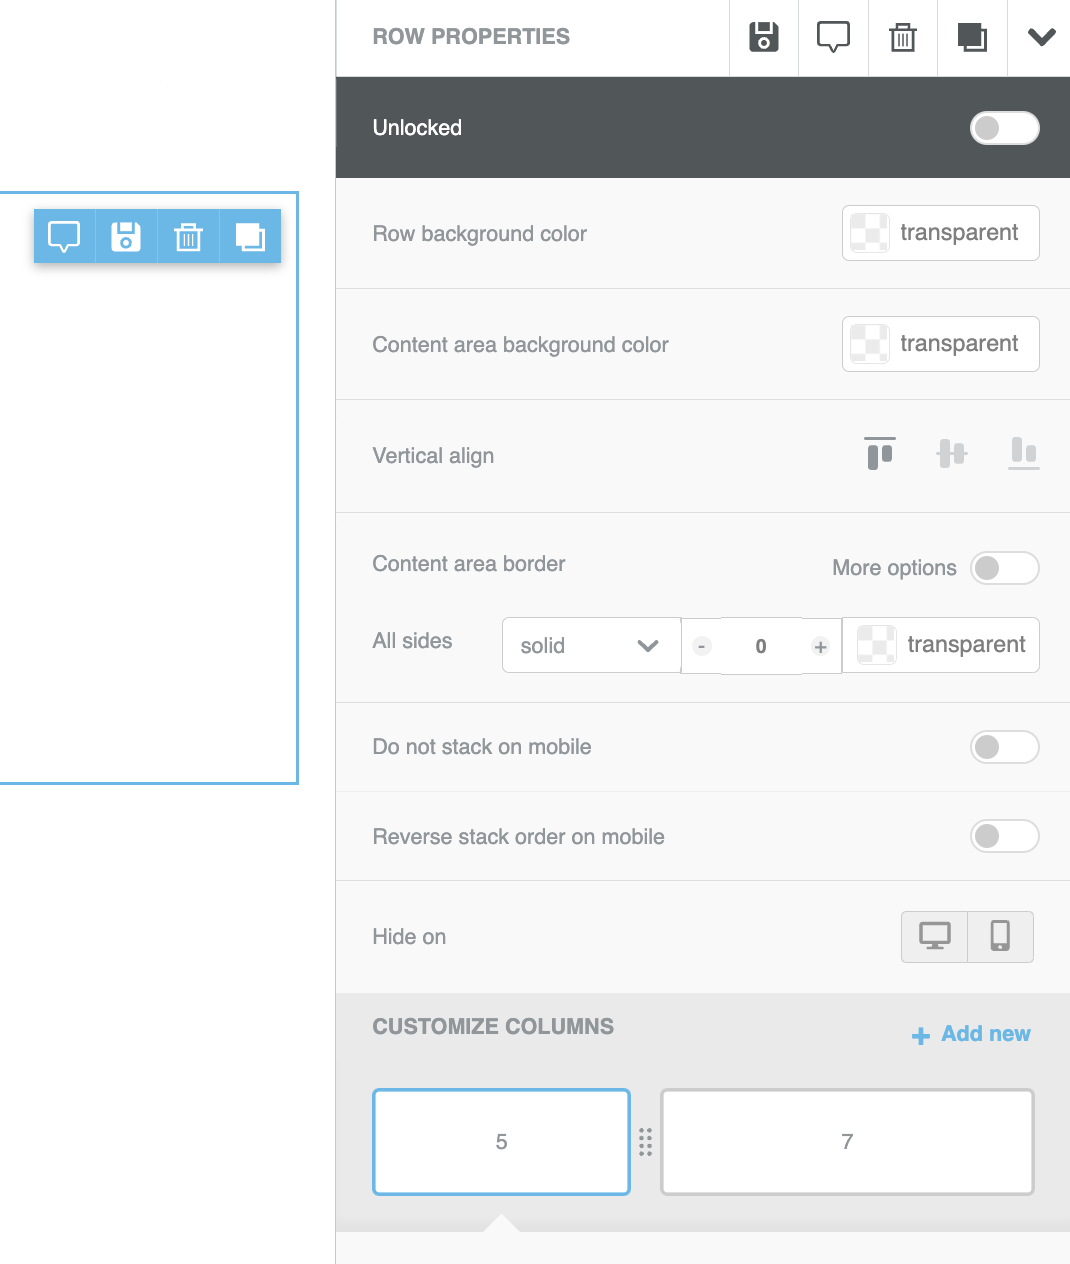Duplicate row from blue canvas toolbar
Viewport: 1070px width, 1264px height.
pos(250,236)
